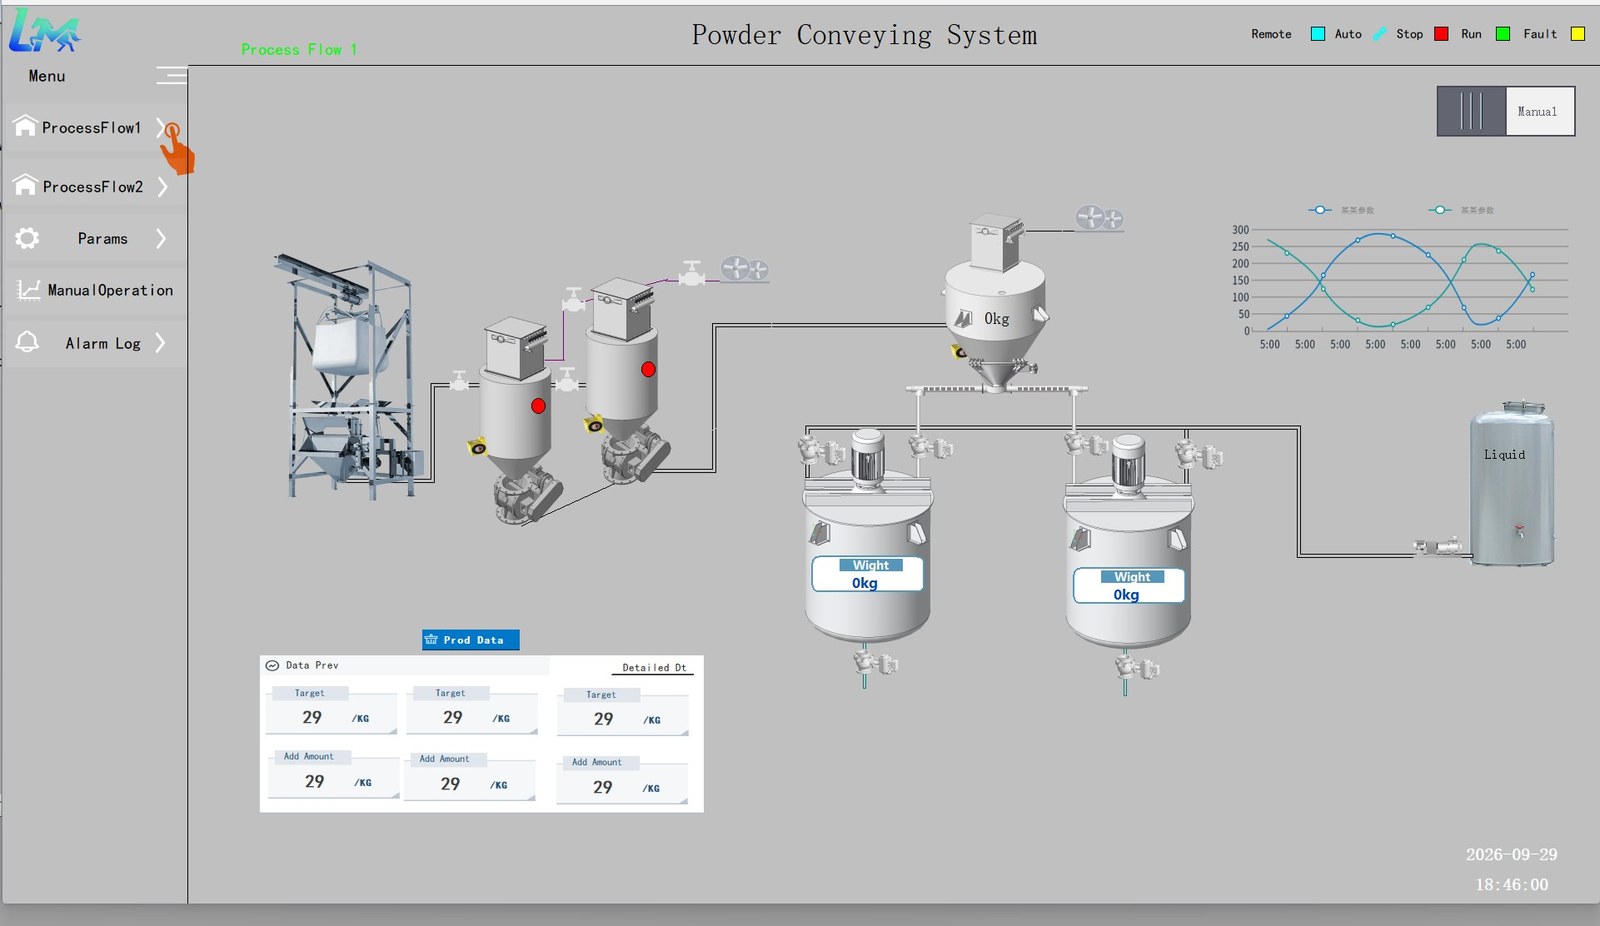Click the ProcessFlow2 home icon
The width and height of the screenshot is (1600, 926).
[25, 185]
